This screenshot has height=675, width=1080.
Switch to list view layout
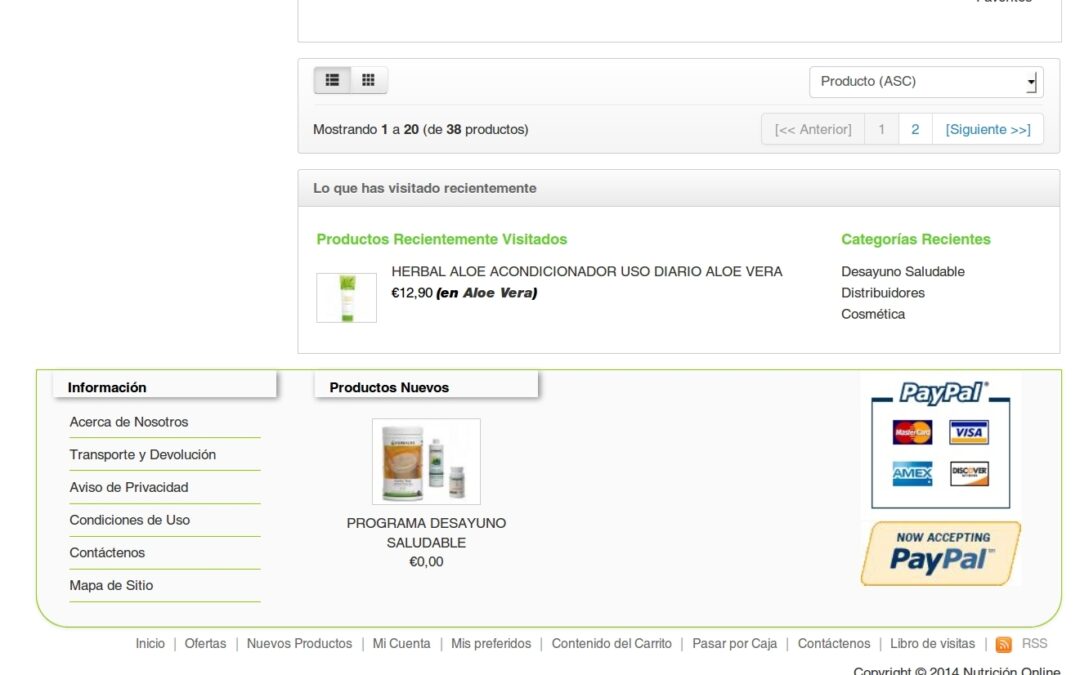point(332,80)
